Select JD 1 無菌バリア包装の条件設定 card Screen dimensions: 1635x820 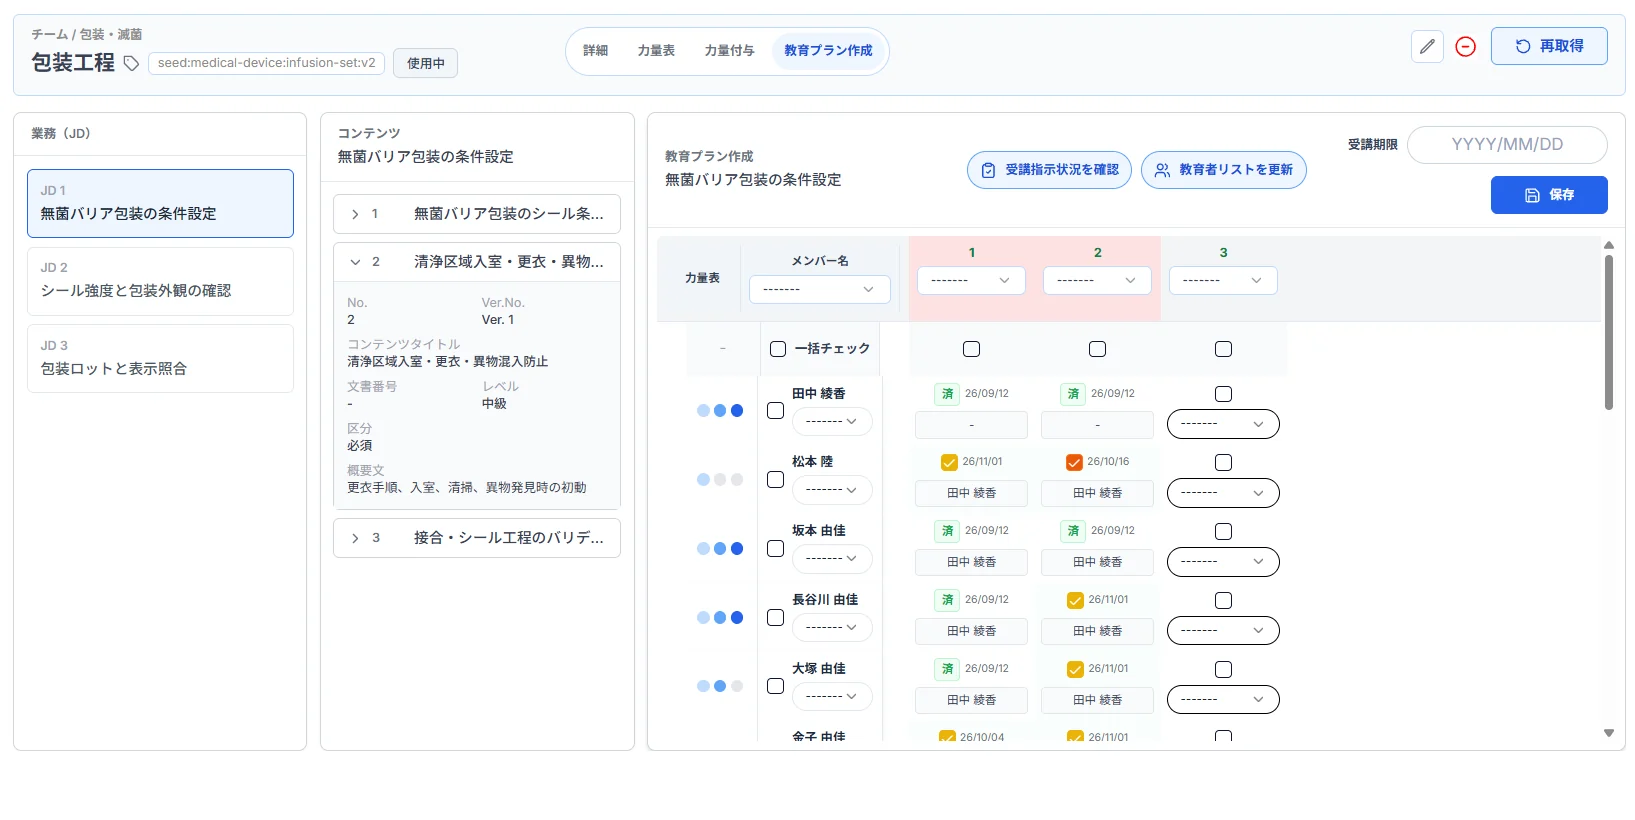coord(160,203)
